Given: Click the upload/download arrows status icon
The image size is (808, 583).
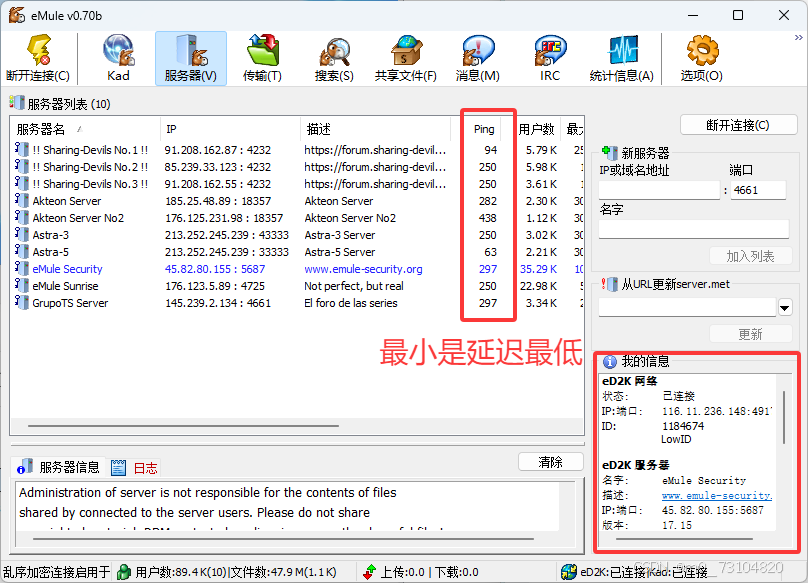Looking at the screenshot, I should pos(369,572).
